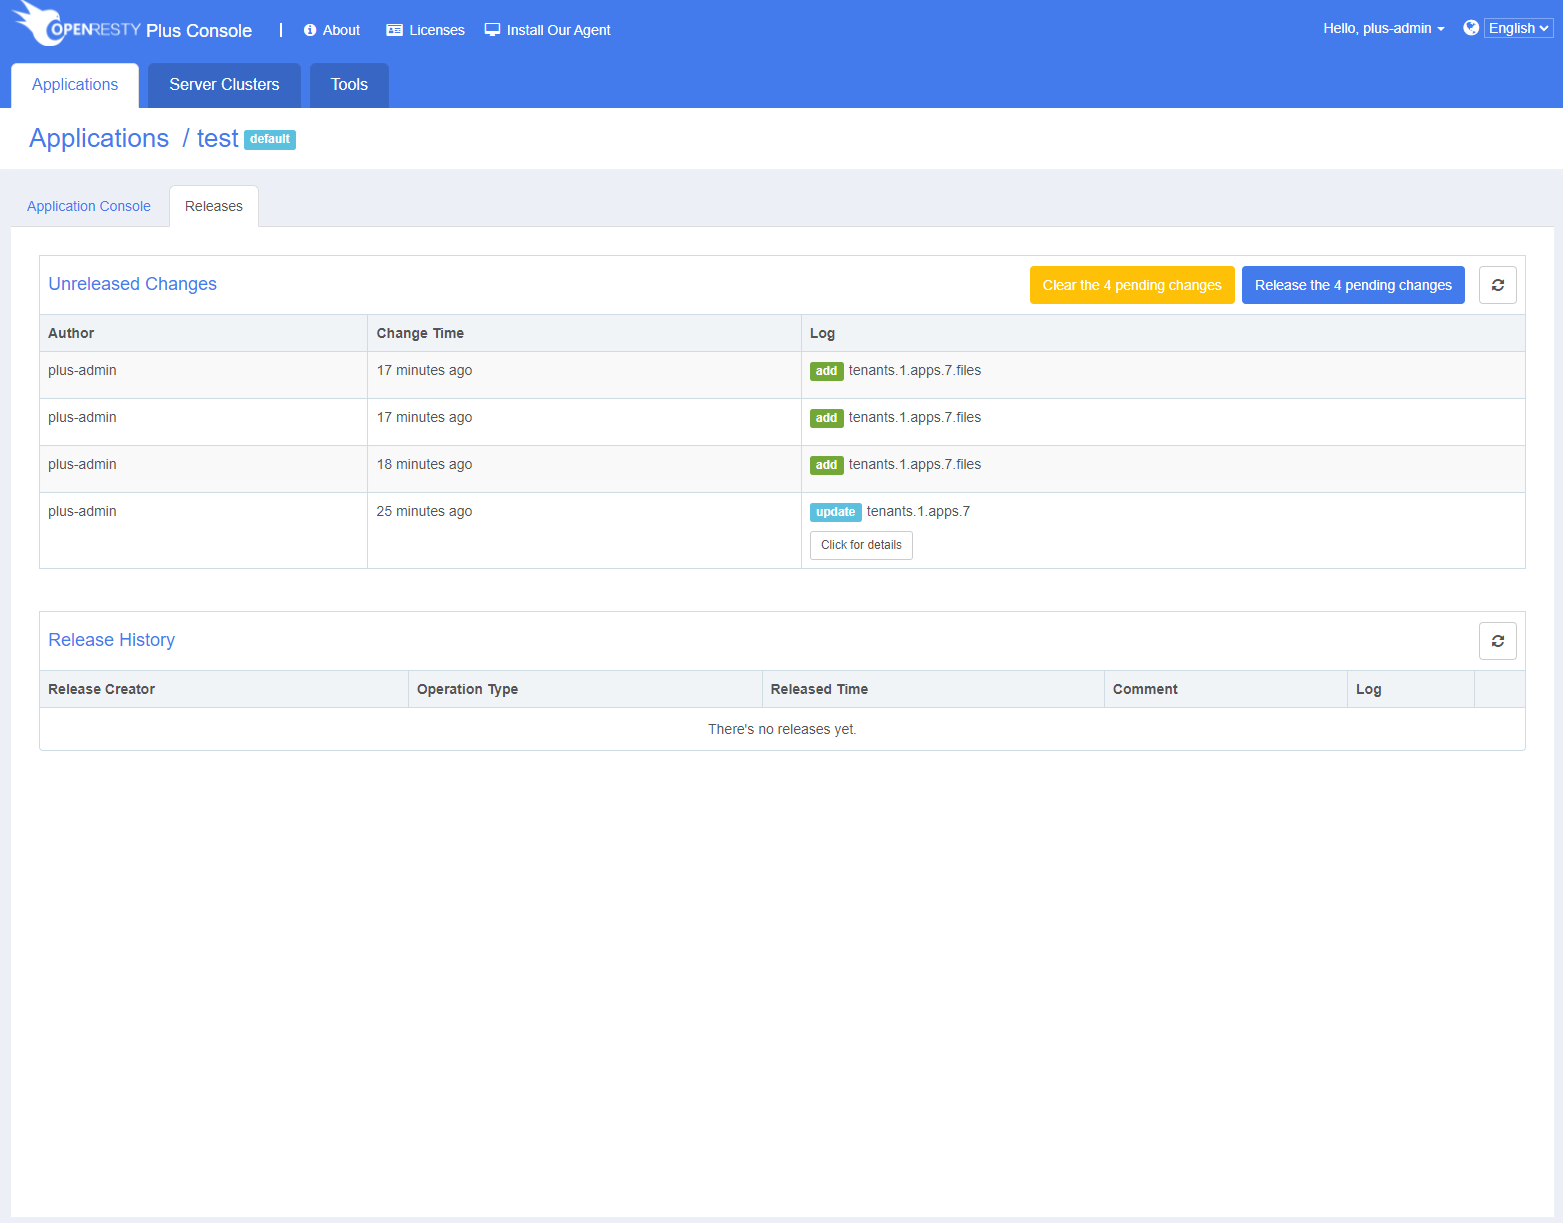Click tenants.1.apps.7.files in 18 minutes row
The height and width of the screenshot is (1223, 1563).
915,464
